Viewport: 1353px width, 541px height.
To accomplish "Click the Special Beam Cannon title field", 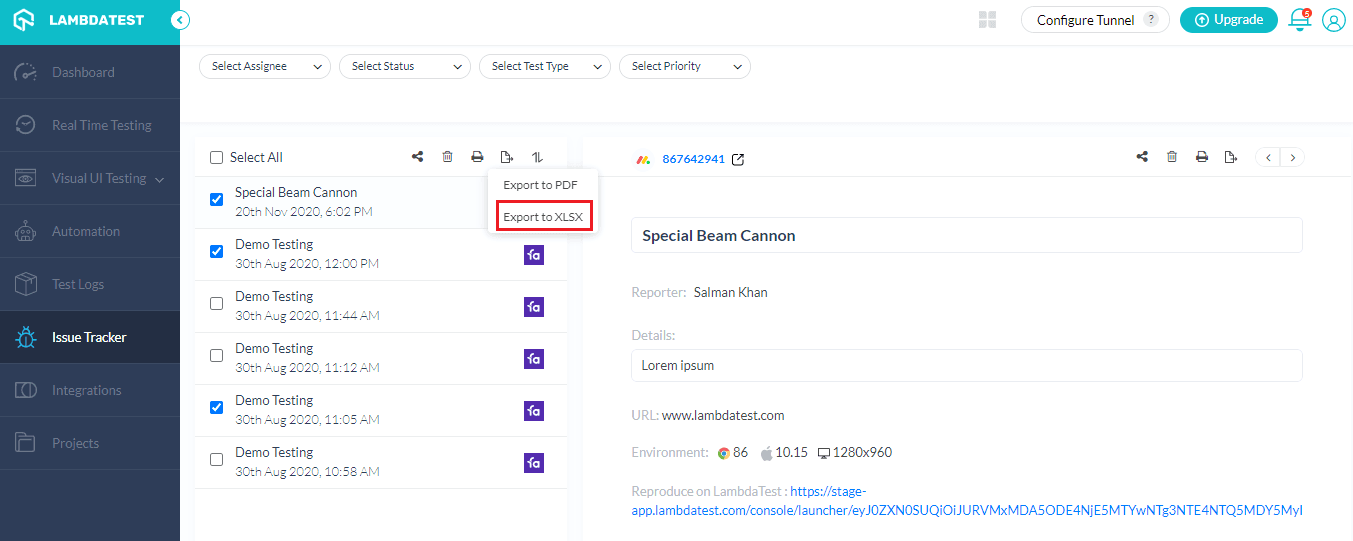I will (x=967, y=236).
